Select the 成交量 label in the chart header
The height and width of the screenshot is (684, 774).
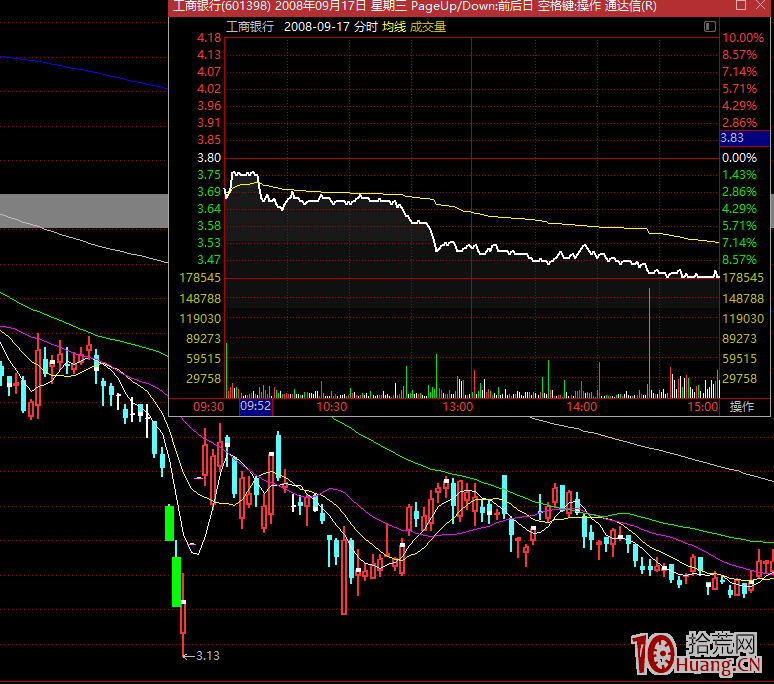[x=428, y=27]
